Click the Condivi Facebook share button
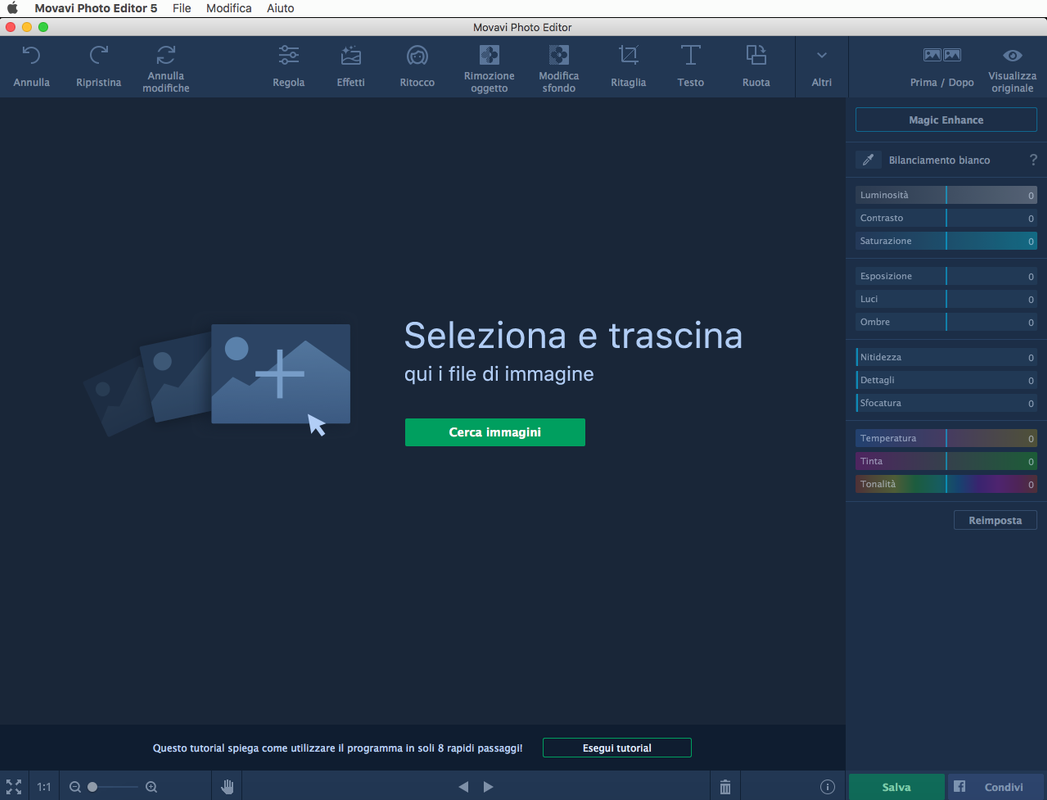 (x=995, y=787)
